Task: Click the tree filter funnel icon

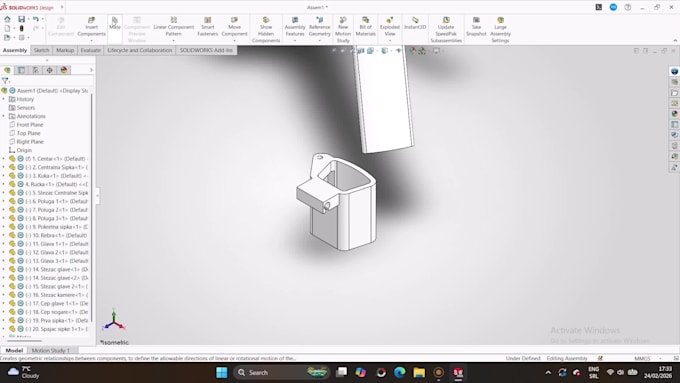Action: (5, 81)
